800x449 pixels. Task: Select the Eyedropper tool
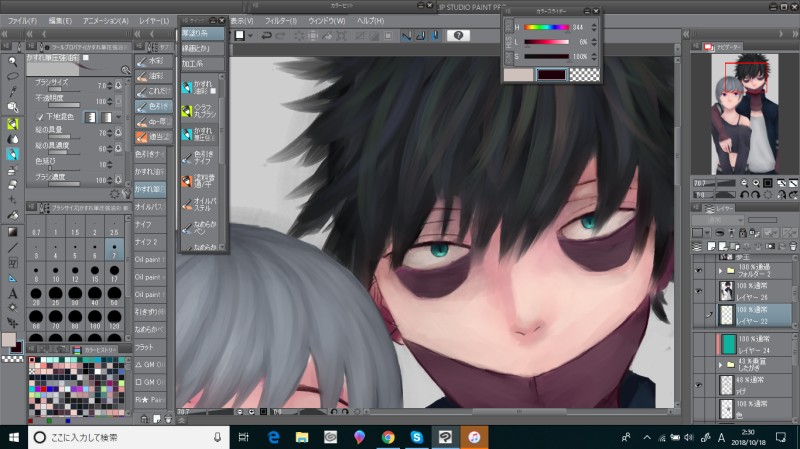[x=13, y=91]
